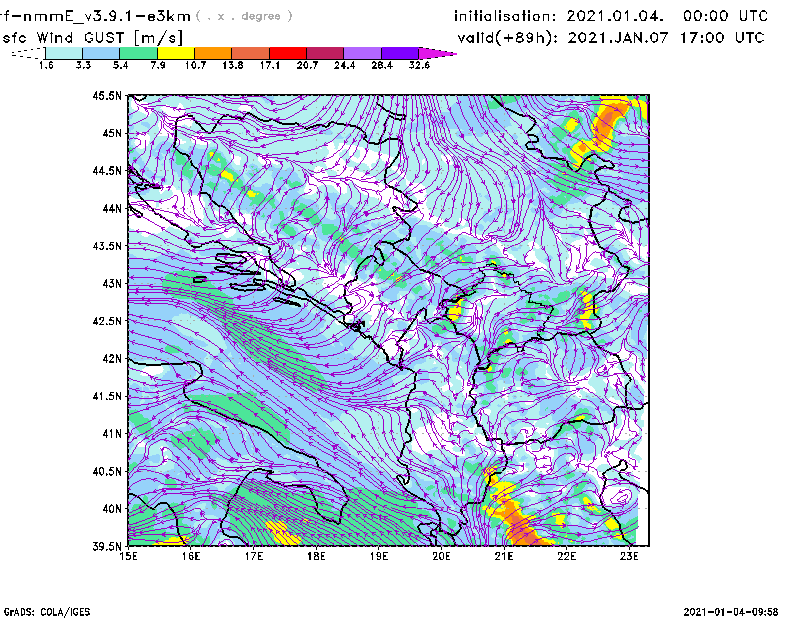Image resolution: width=800 pixels, height=618 pixels.
Task: Click the 'GrADS: COLA/IGES' credit text
Action: [x=47, y=612]
